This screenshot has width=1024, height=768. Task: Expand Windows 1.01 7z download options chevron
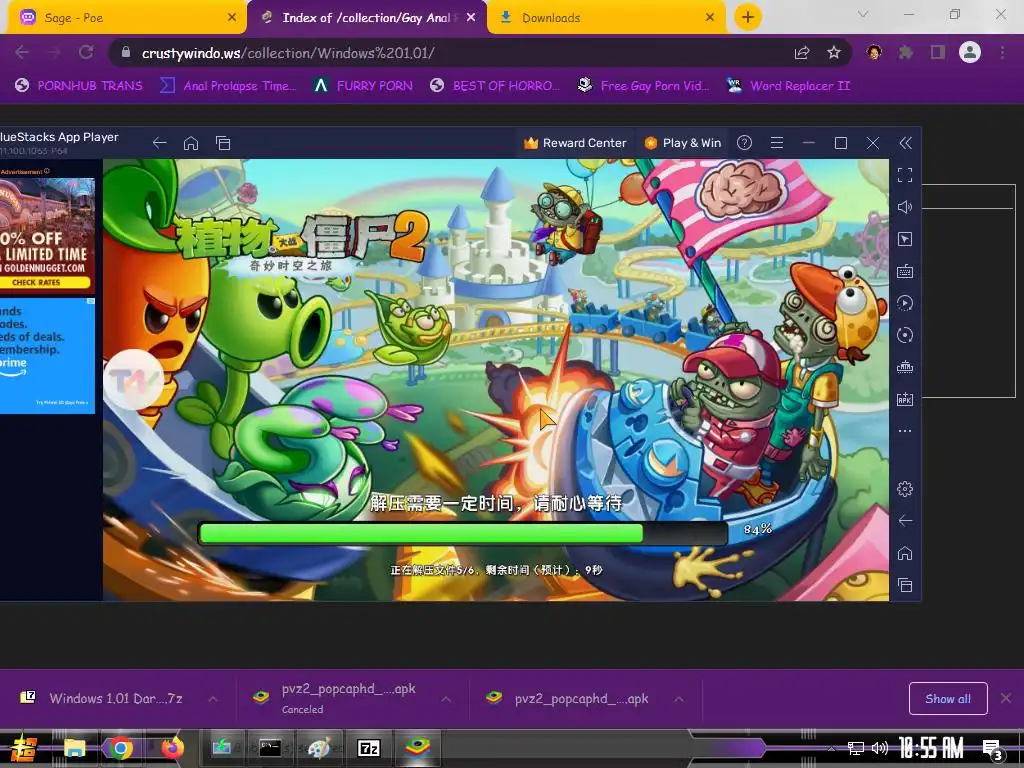coord(213,699)
